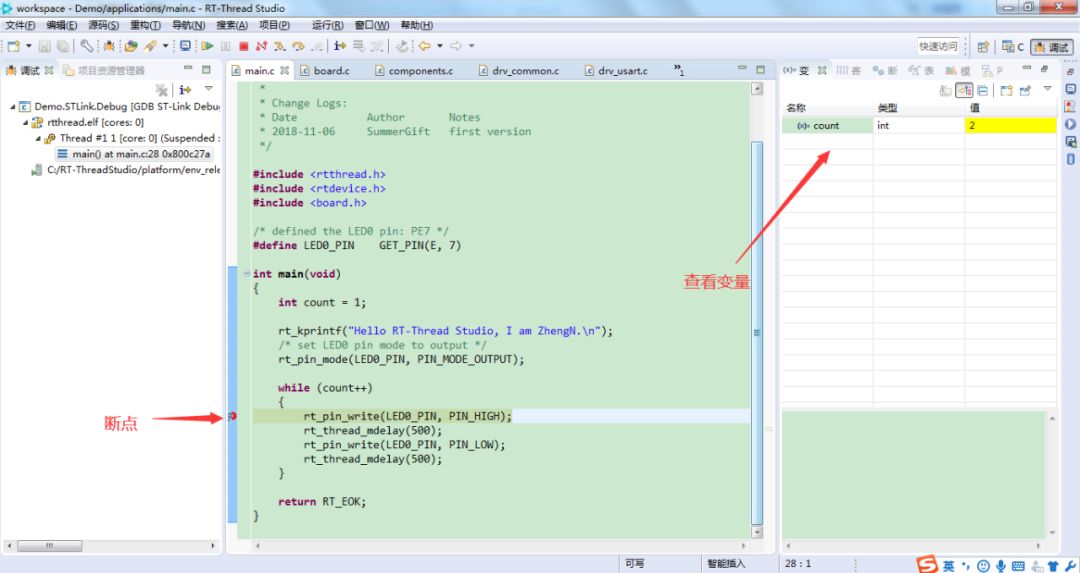This screenshot has width=1080, height=573.
Task: Click the red Terminate debug button
Action: (243, 46)
